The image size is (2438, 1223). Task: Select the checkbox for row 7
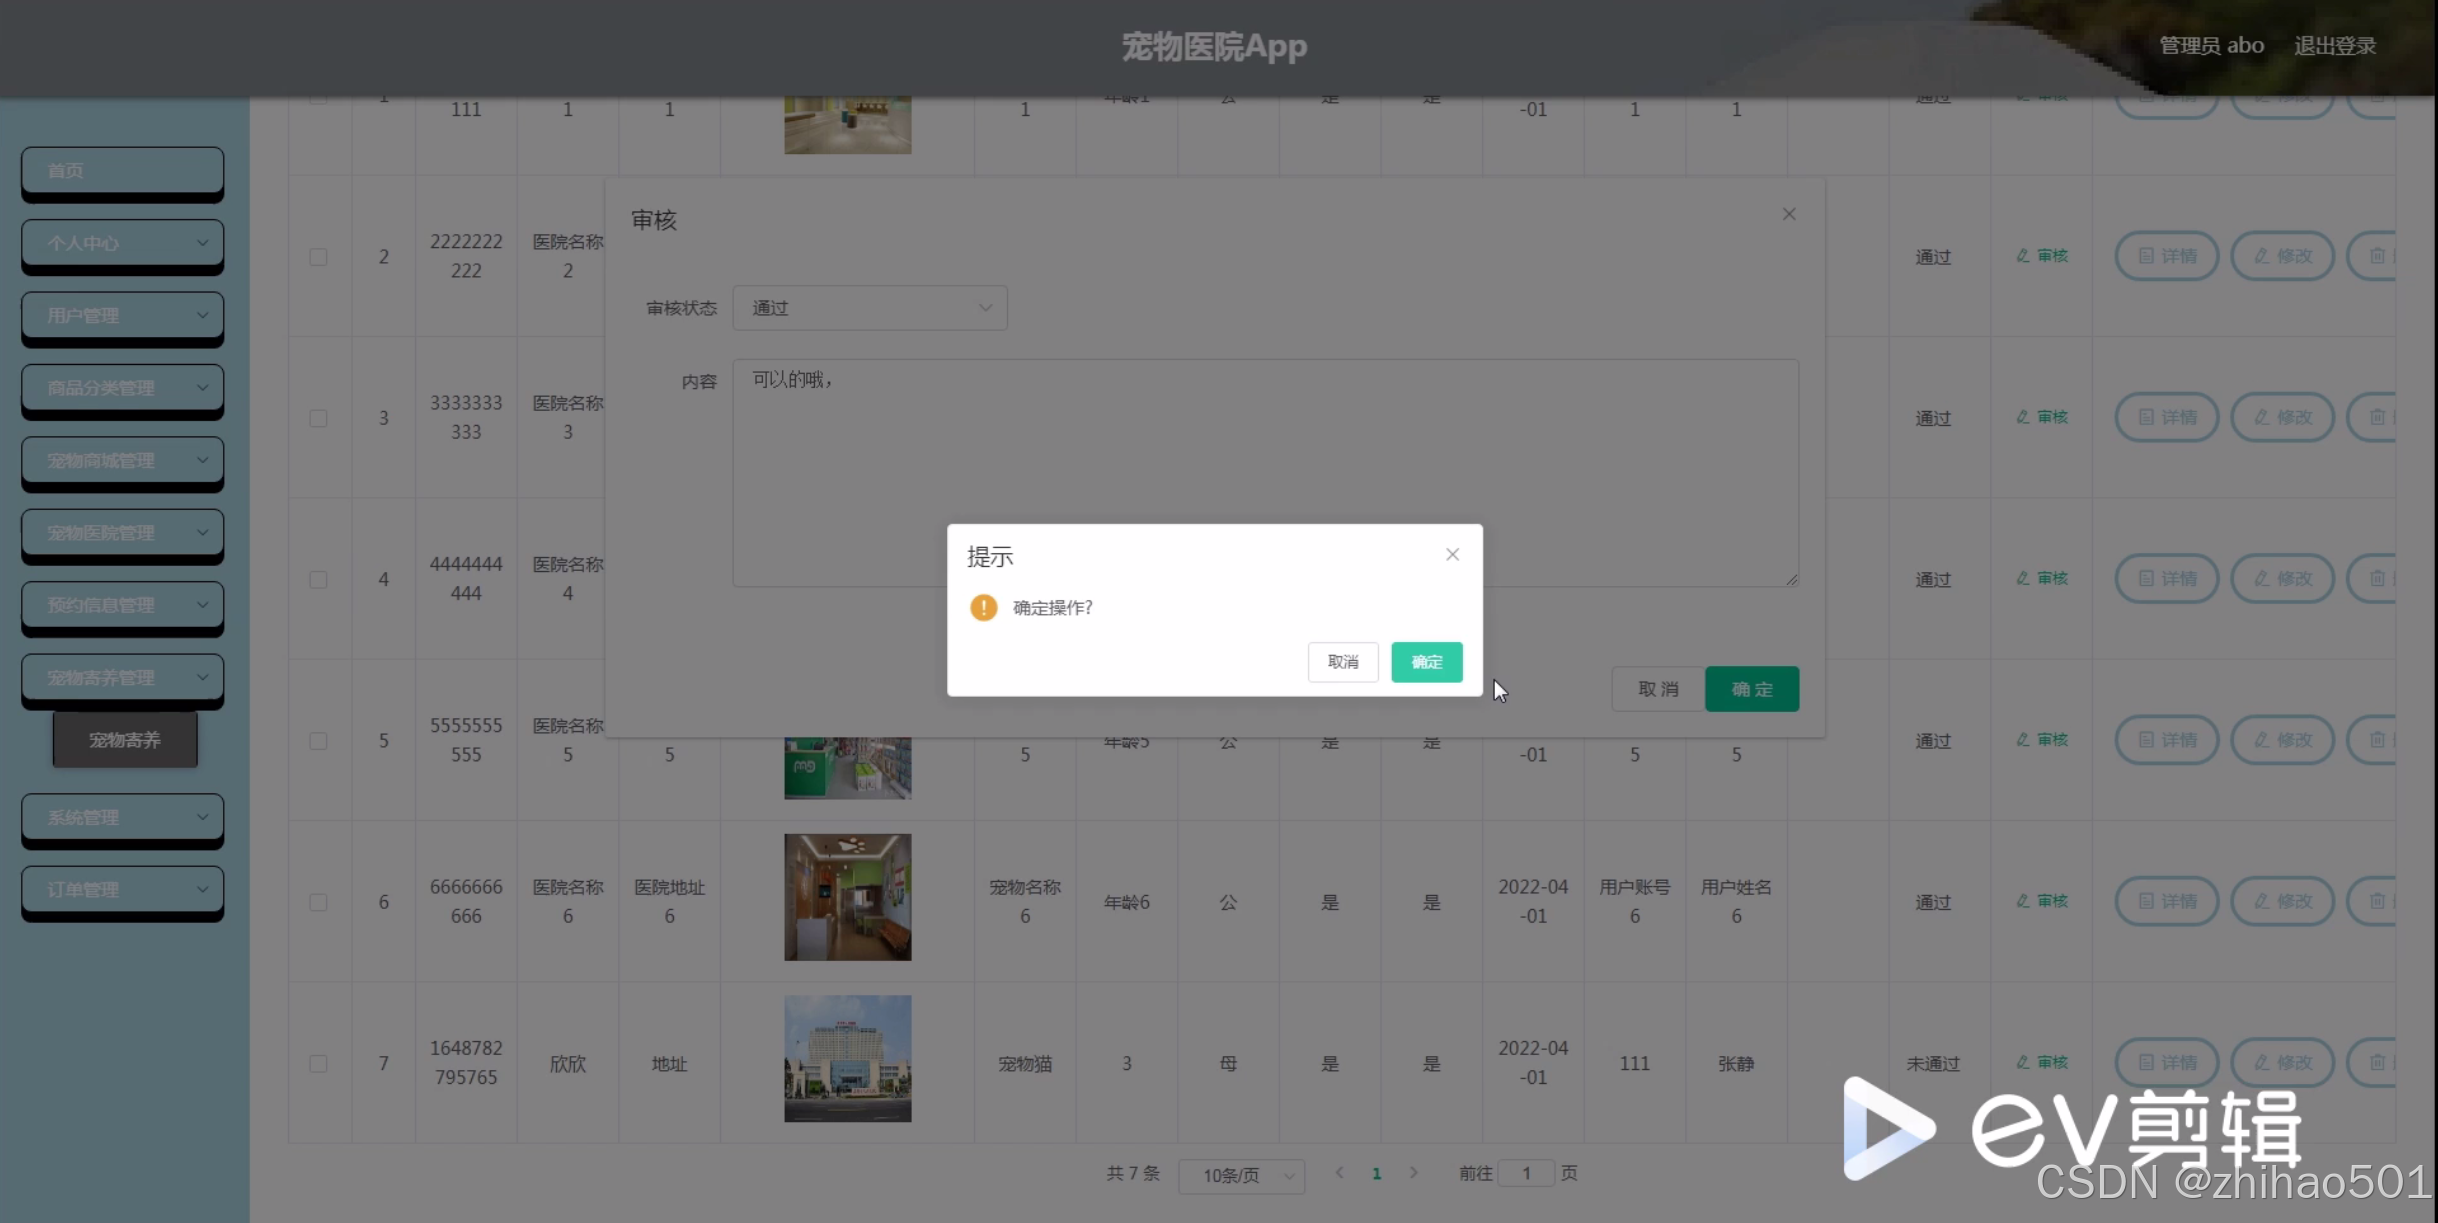coord(318,1063)
